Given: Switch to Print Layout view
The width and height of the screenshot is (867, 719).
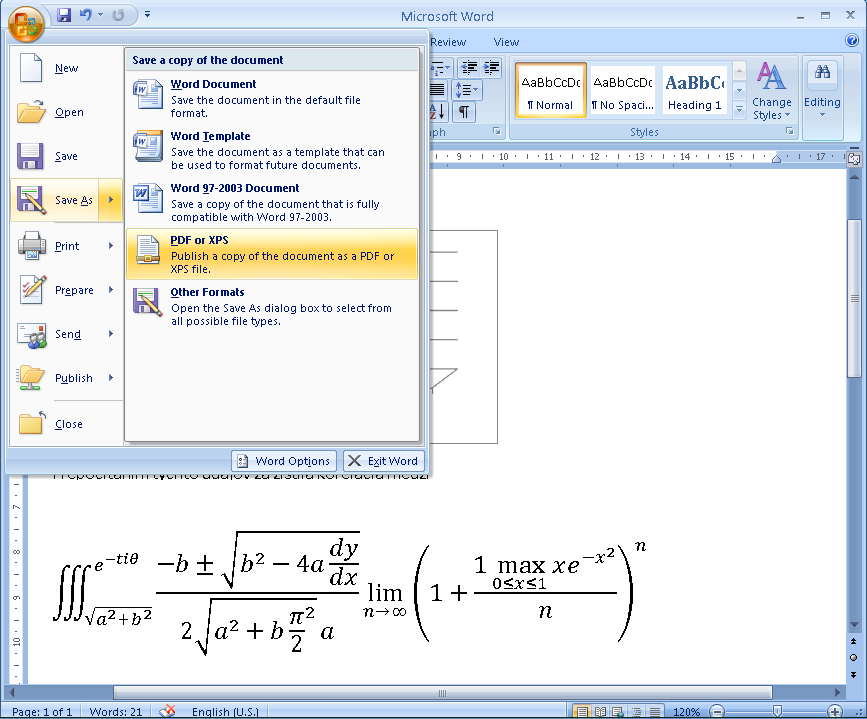Looking at the screenshot, I should pos(581,711).
